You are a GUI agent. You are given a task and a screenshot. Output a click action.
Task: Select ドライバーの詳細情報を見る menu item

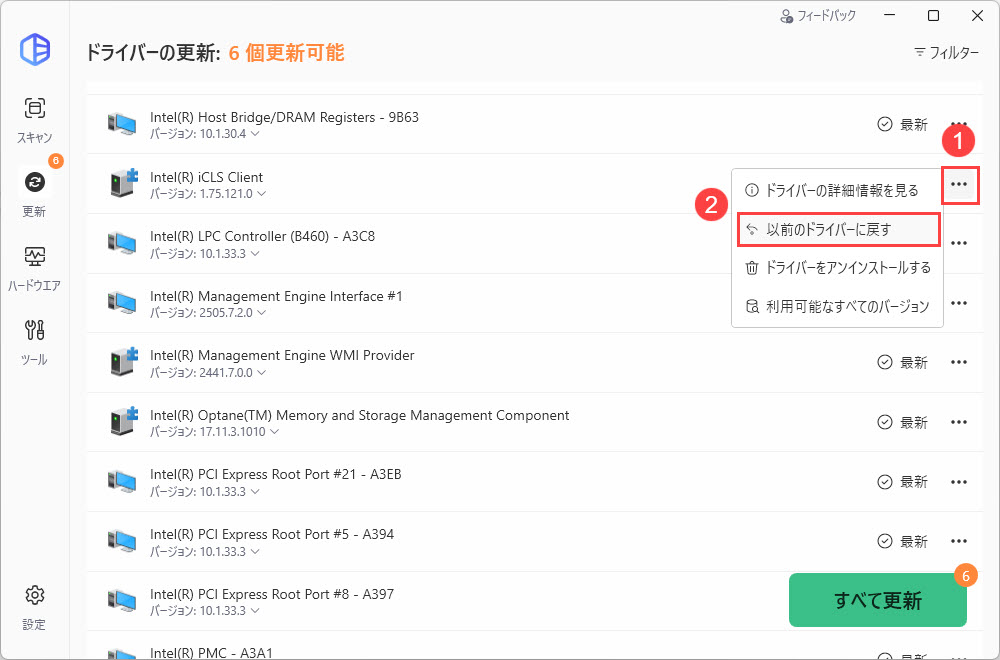pyautogui.click(x=837, y=190)
